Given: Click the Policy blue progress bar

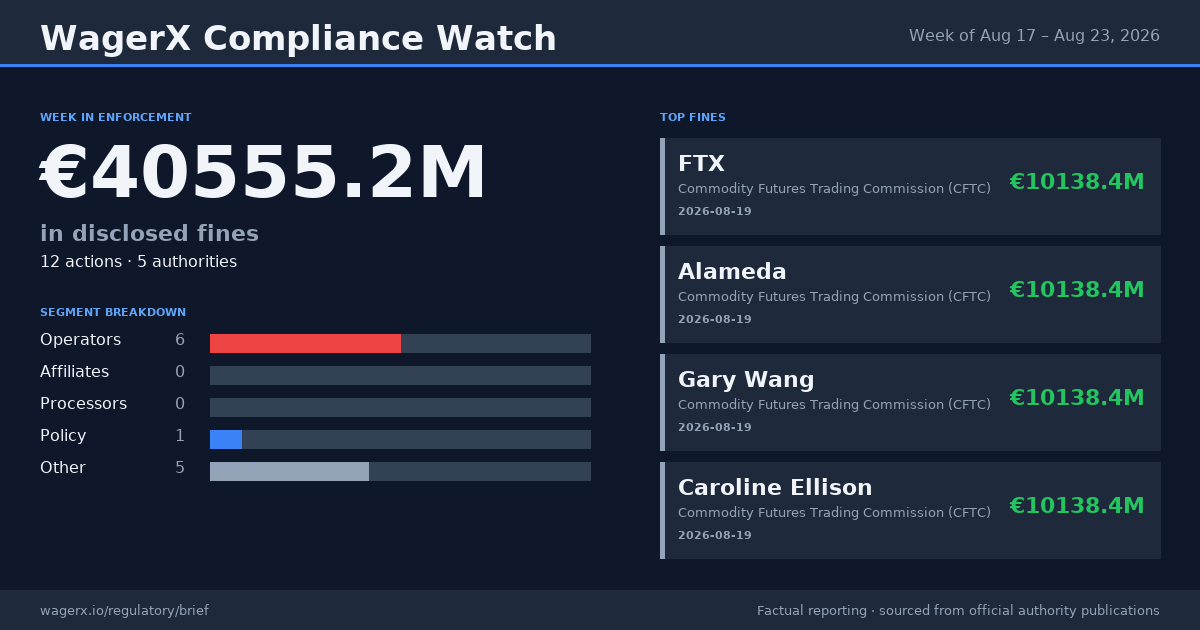Looking at the screenshot, I should [x=226, y=439].
